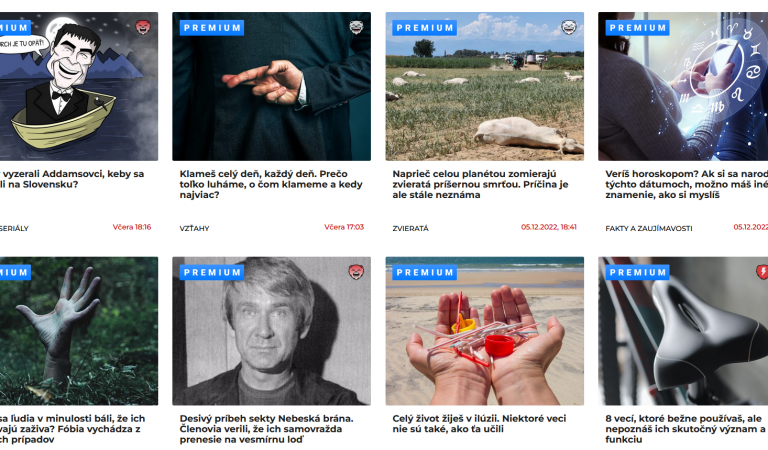This screenshot has width=768, height=450.
Task: Open article 'Klameš celý deň, každý deň'
Action: click(x=271, y=184)
